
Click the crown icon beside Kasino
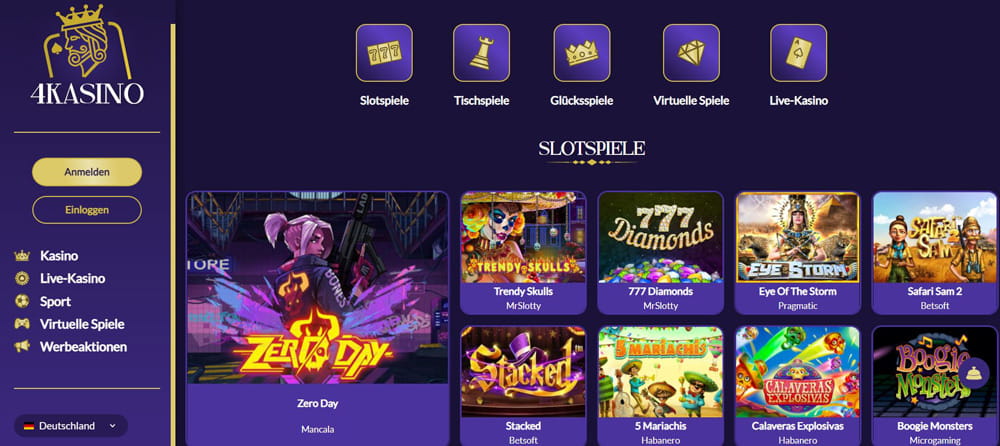tap(22, 256)
